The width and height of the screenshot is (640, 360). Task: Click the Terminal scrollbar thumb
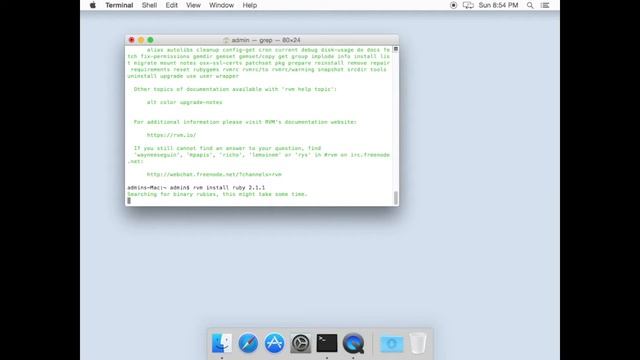point(396,198)
